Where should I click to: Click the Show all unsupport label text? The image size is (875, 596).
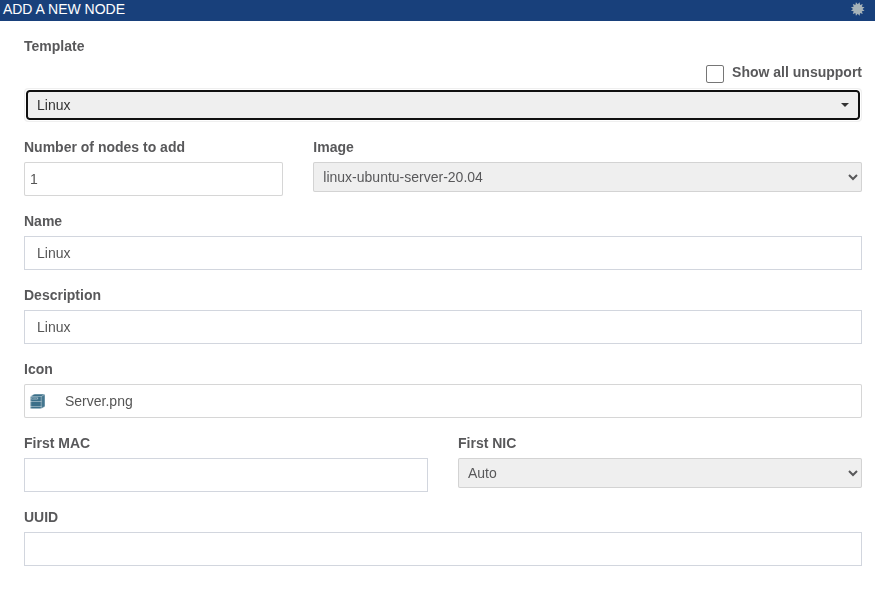pyautogui.click(x=796, y=72)
